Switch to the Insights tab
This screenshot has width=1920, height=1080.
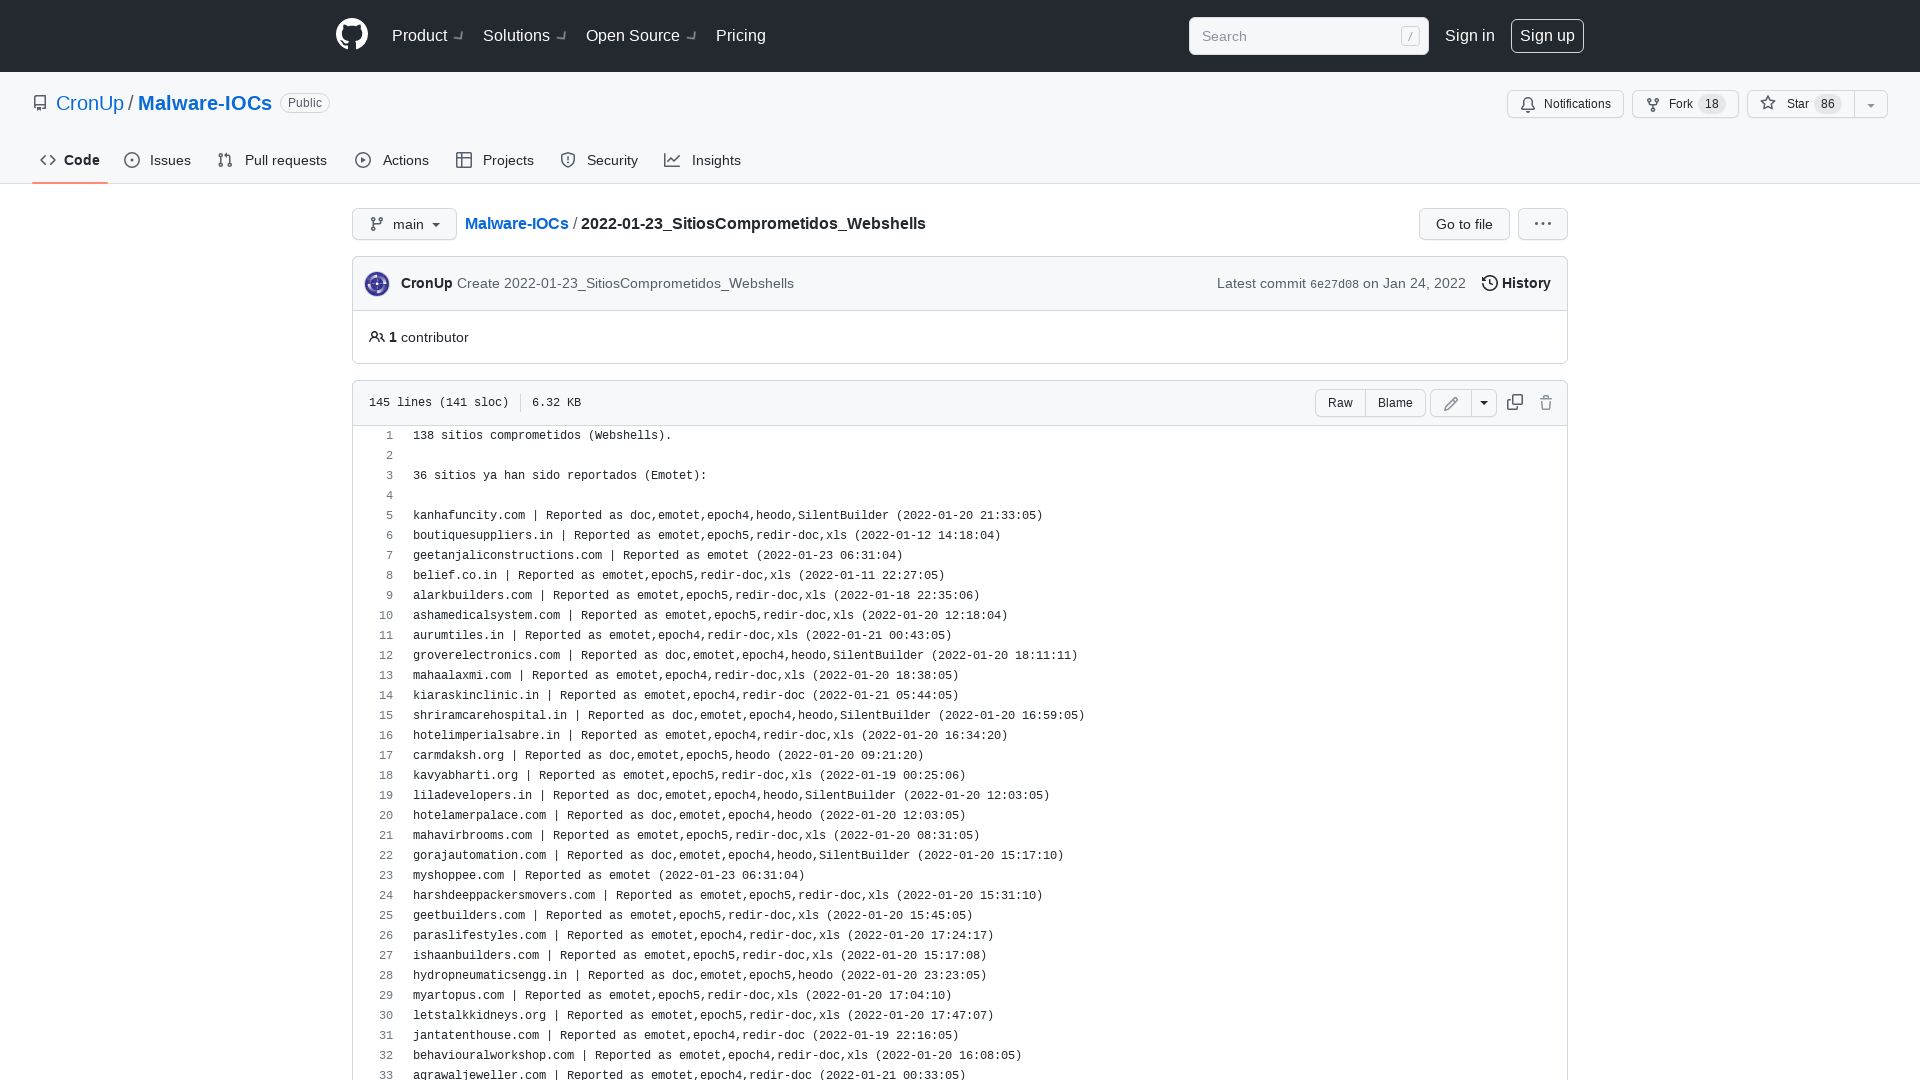pyautogui.click(x=702, y=160)
